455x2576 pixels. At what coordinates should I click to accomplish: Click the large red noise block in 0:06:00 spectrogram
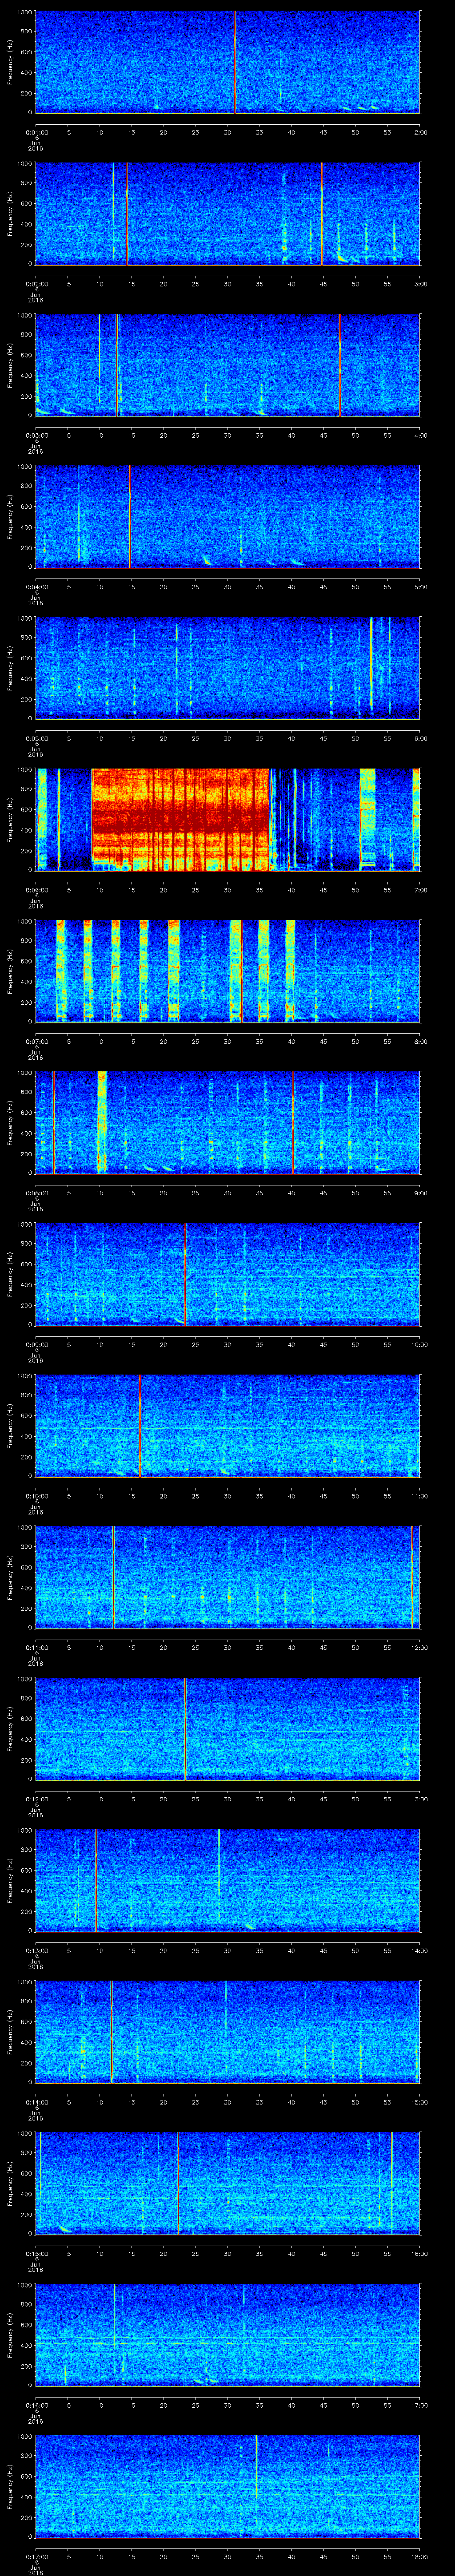(181, 820)
